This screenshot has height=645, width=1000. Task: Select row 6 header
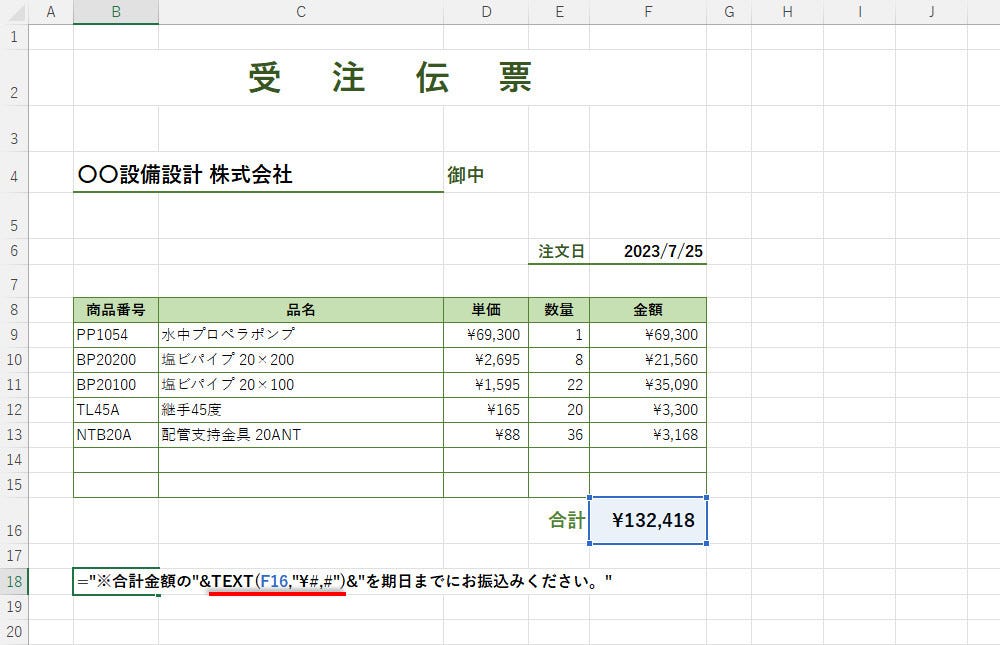click(14, 251)
